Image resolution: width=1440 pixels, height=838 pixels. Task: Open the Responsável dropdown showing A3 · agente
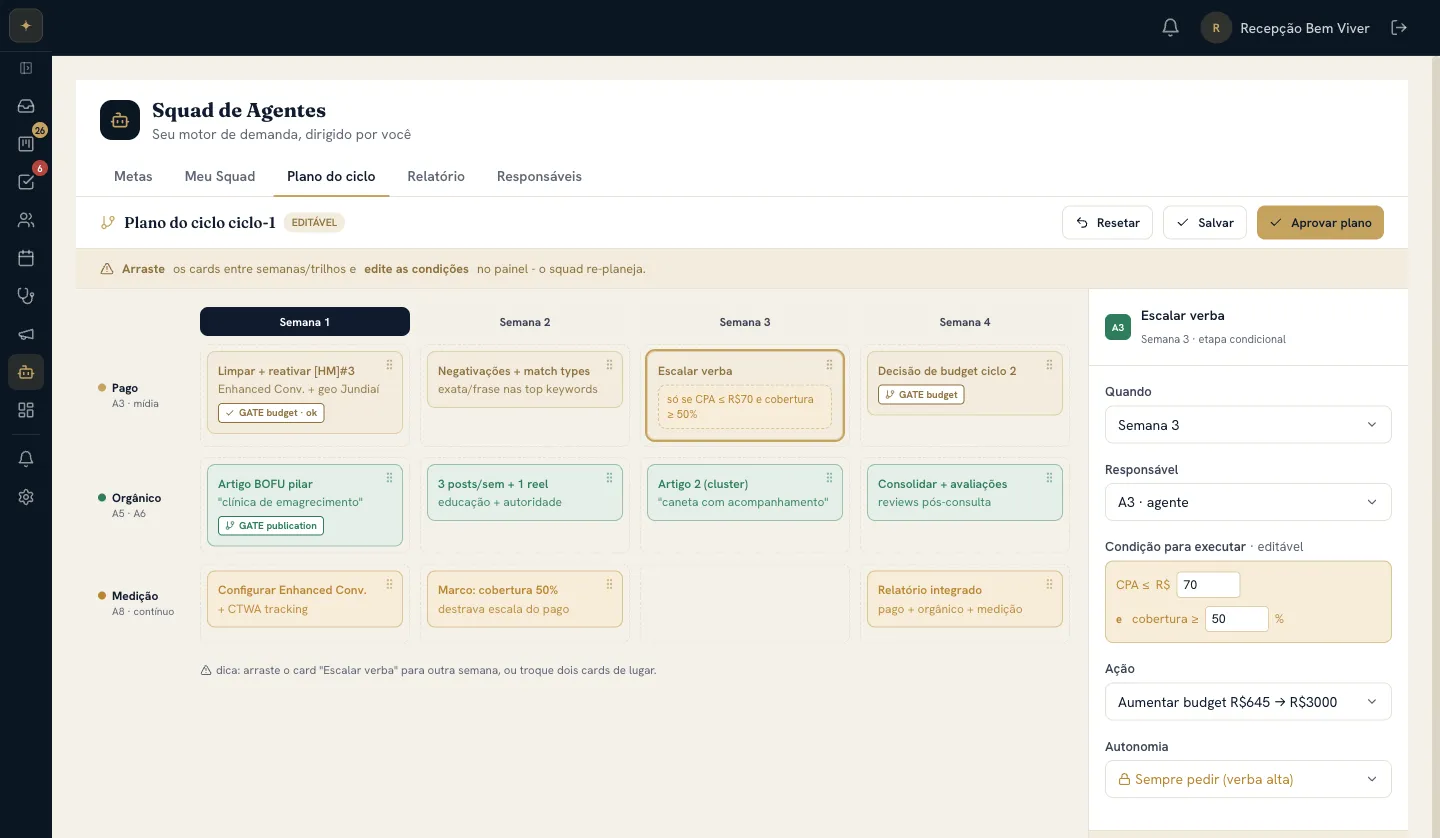tap(1248, 502)
